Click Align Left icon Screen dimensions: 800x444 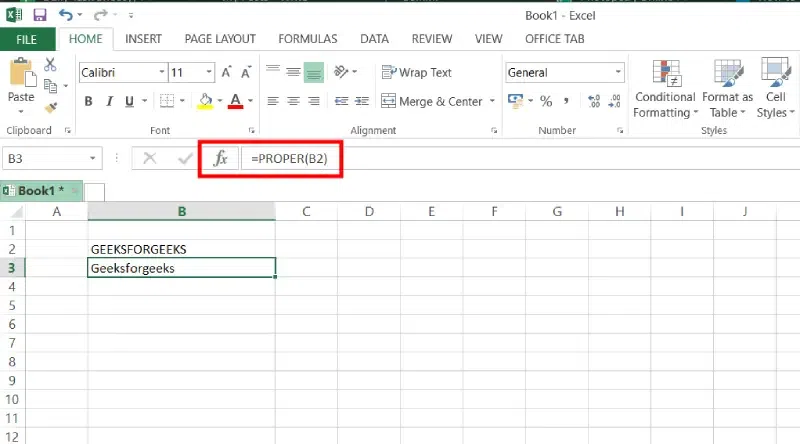point(273,101)
